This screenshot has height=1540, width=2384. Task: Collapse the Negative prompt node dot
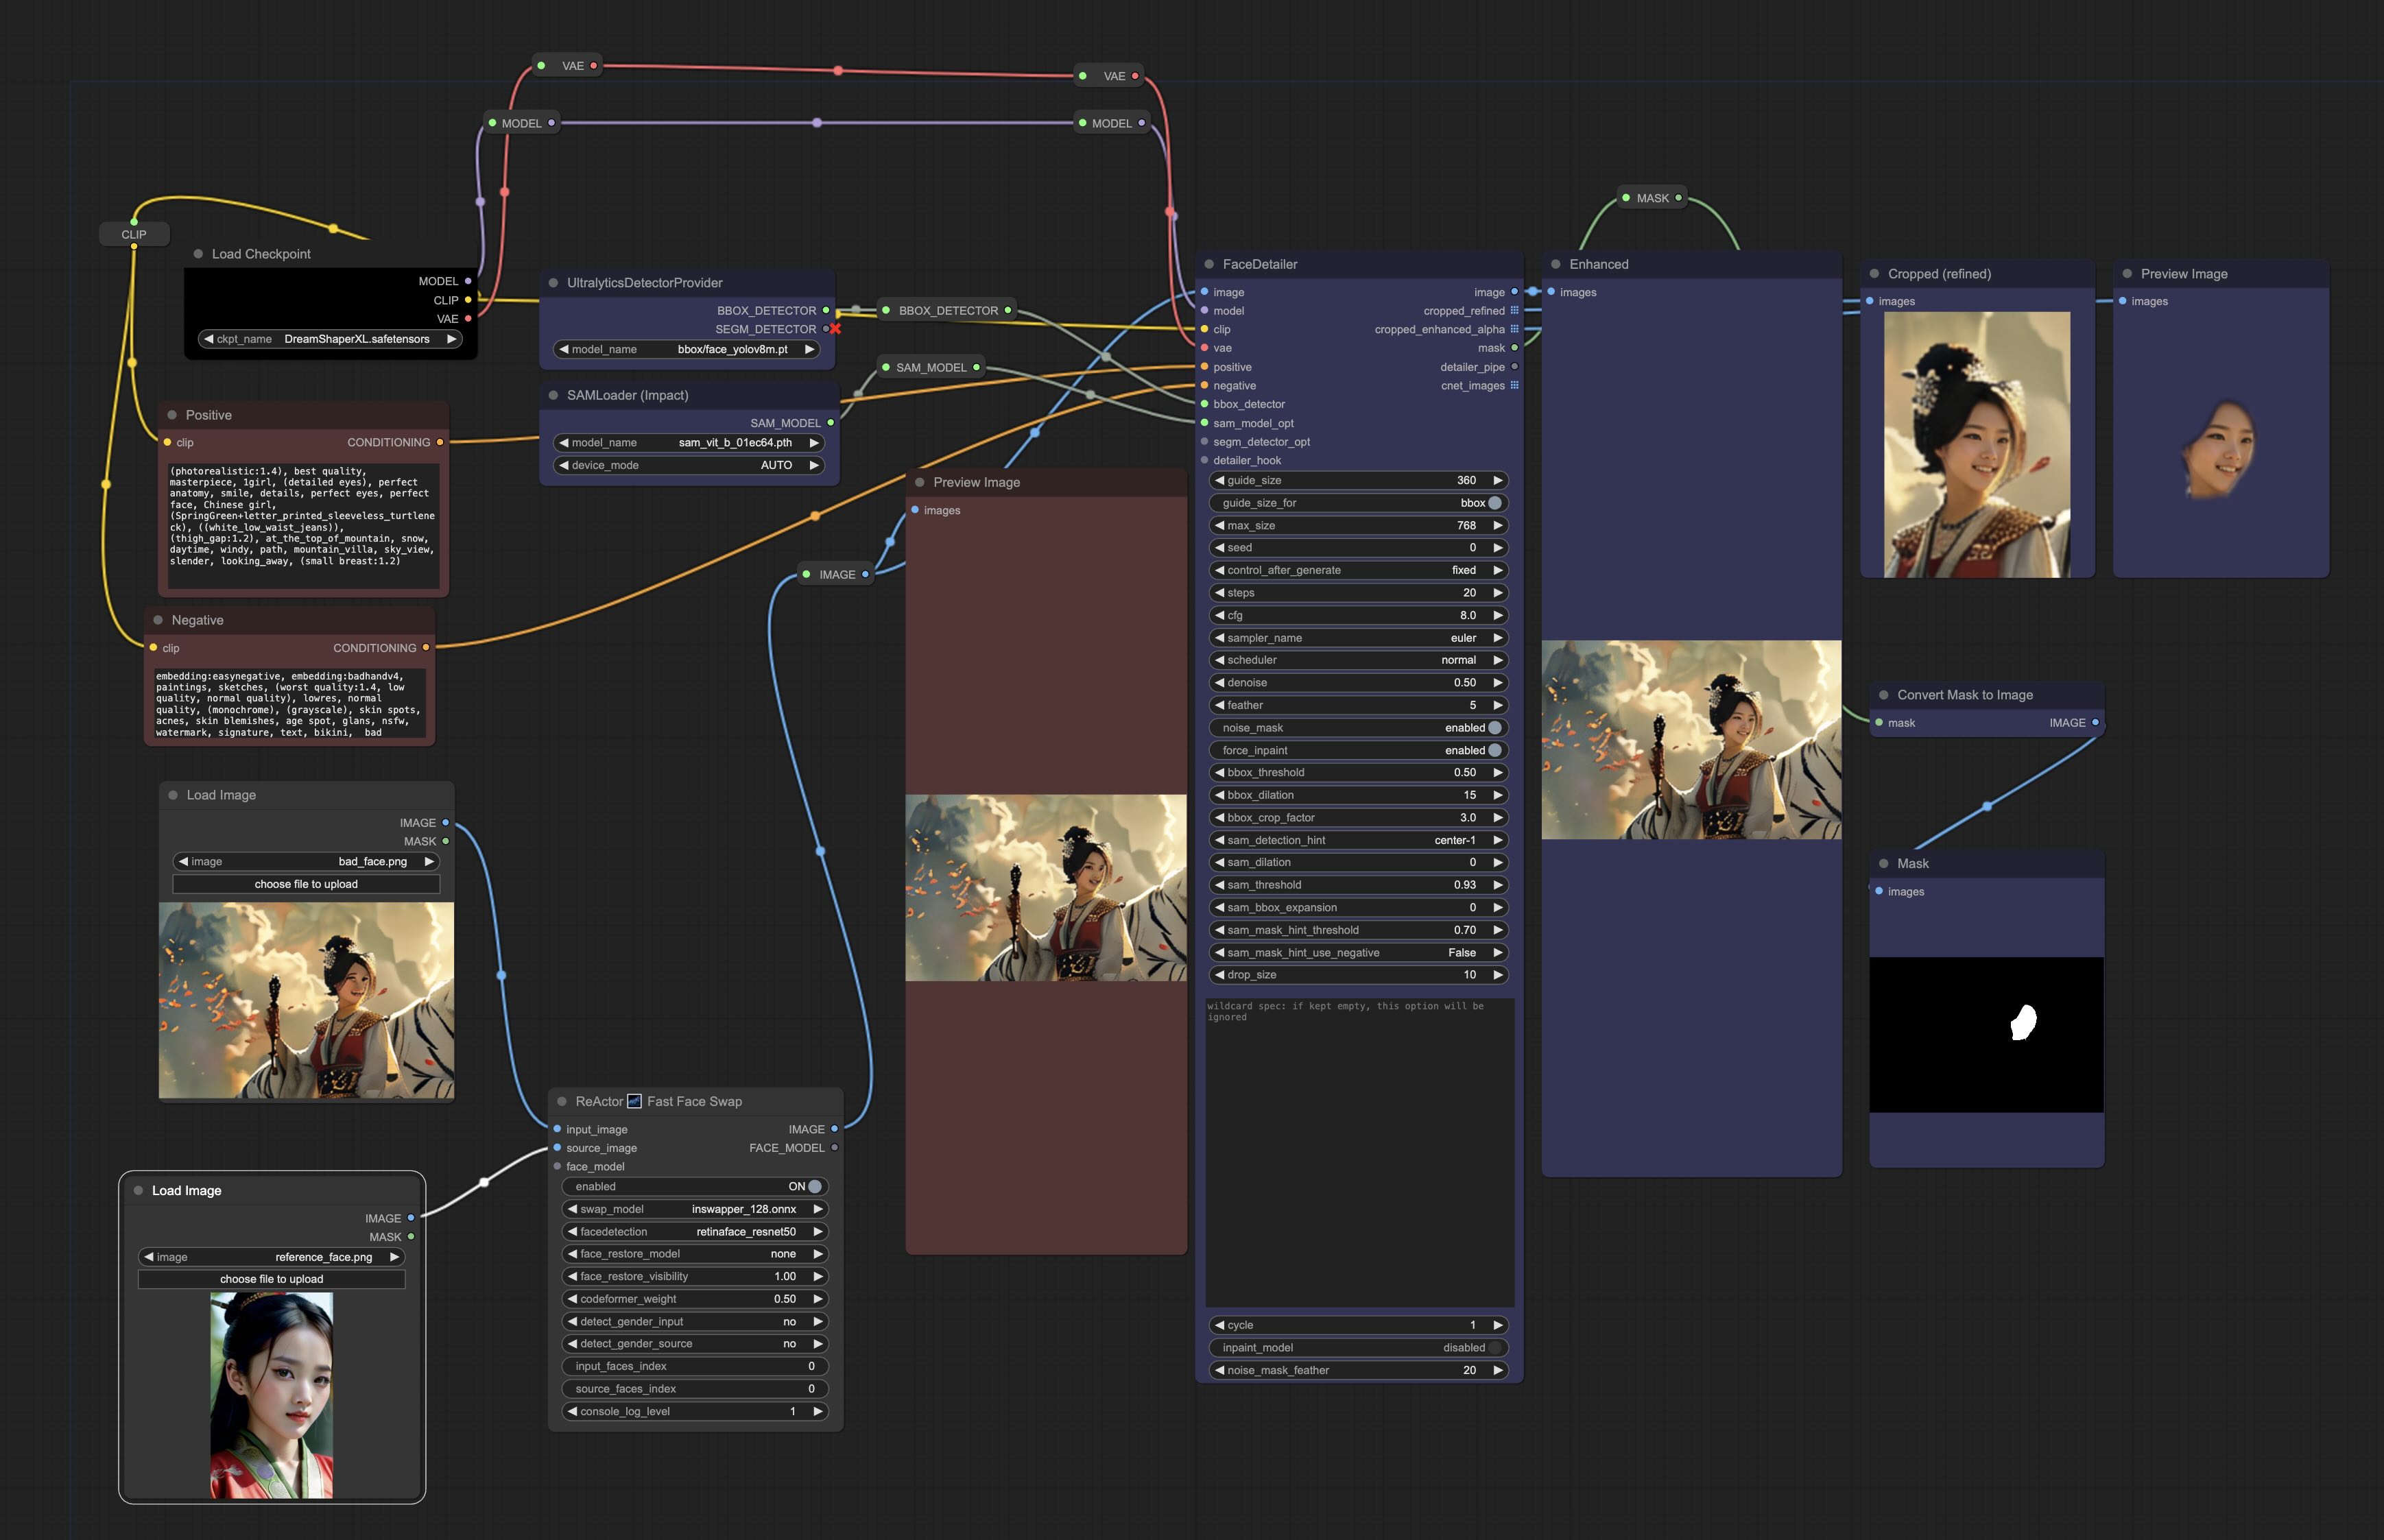158,620
